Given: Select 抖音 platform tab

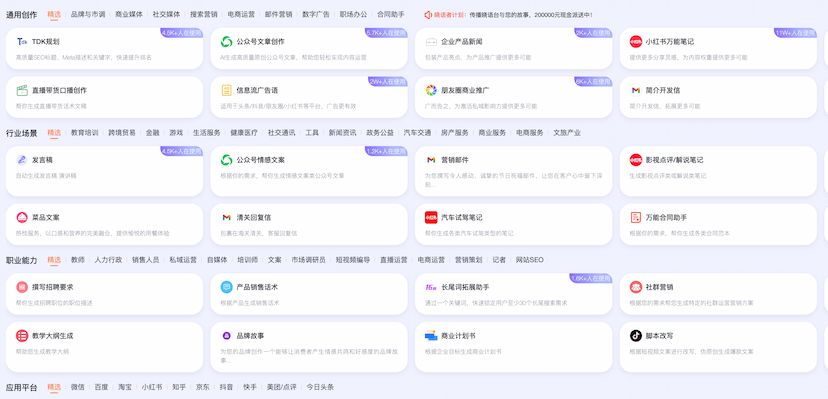Looking at the screenshot, I should click(227, 387).
